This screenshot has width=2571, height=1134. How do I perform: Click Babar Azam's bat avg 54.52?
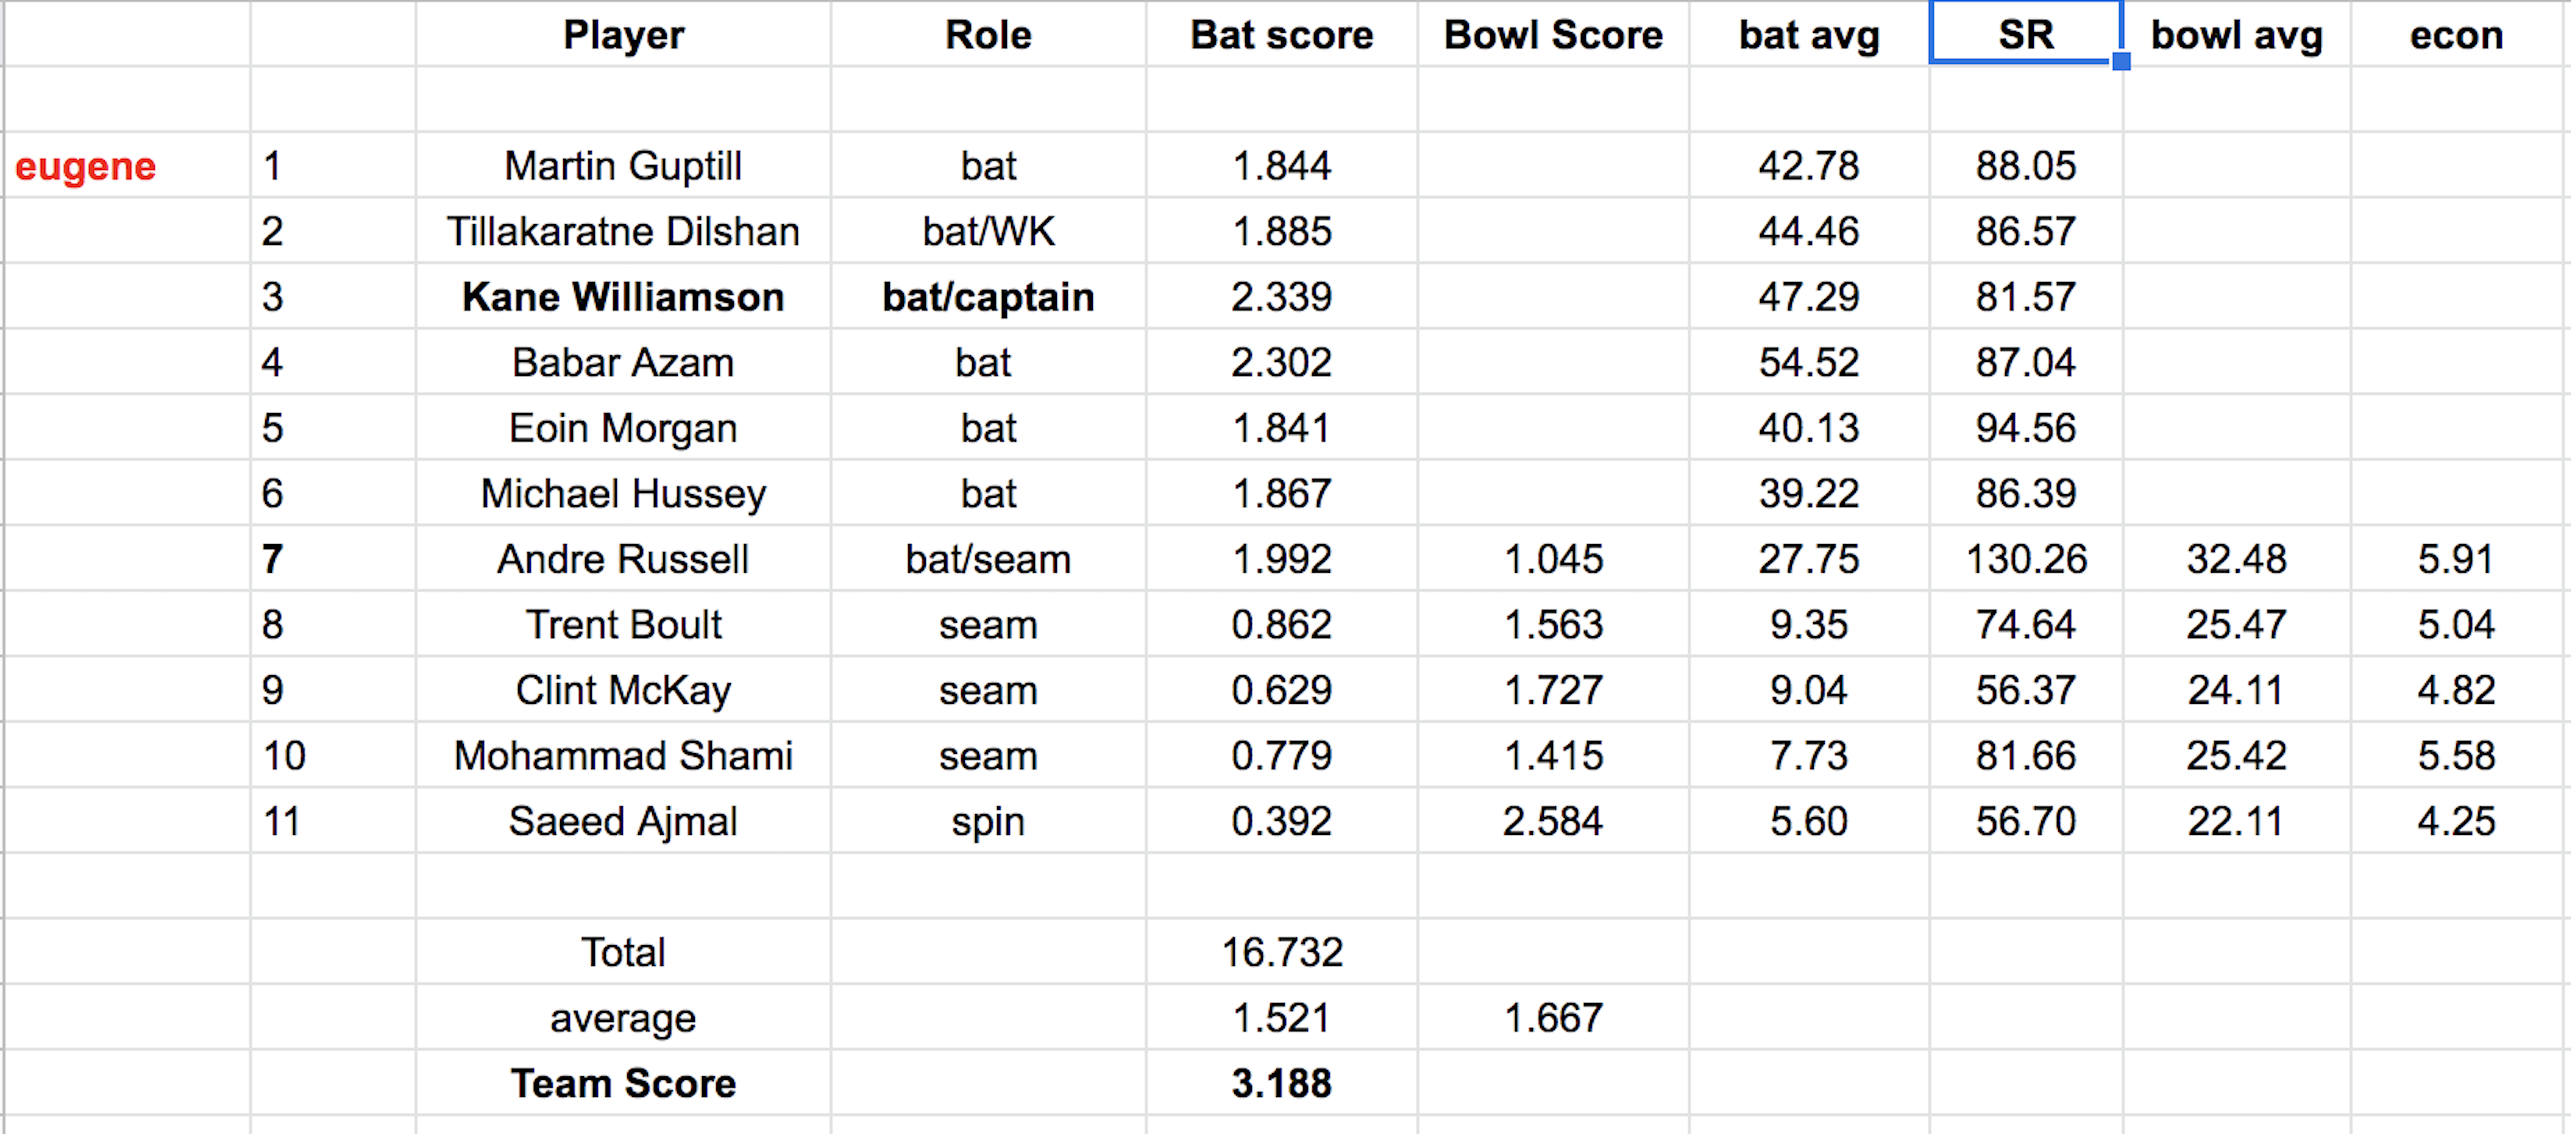1808,362
